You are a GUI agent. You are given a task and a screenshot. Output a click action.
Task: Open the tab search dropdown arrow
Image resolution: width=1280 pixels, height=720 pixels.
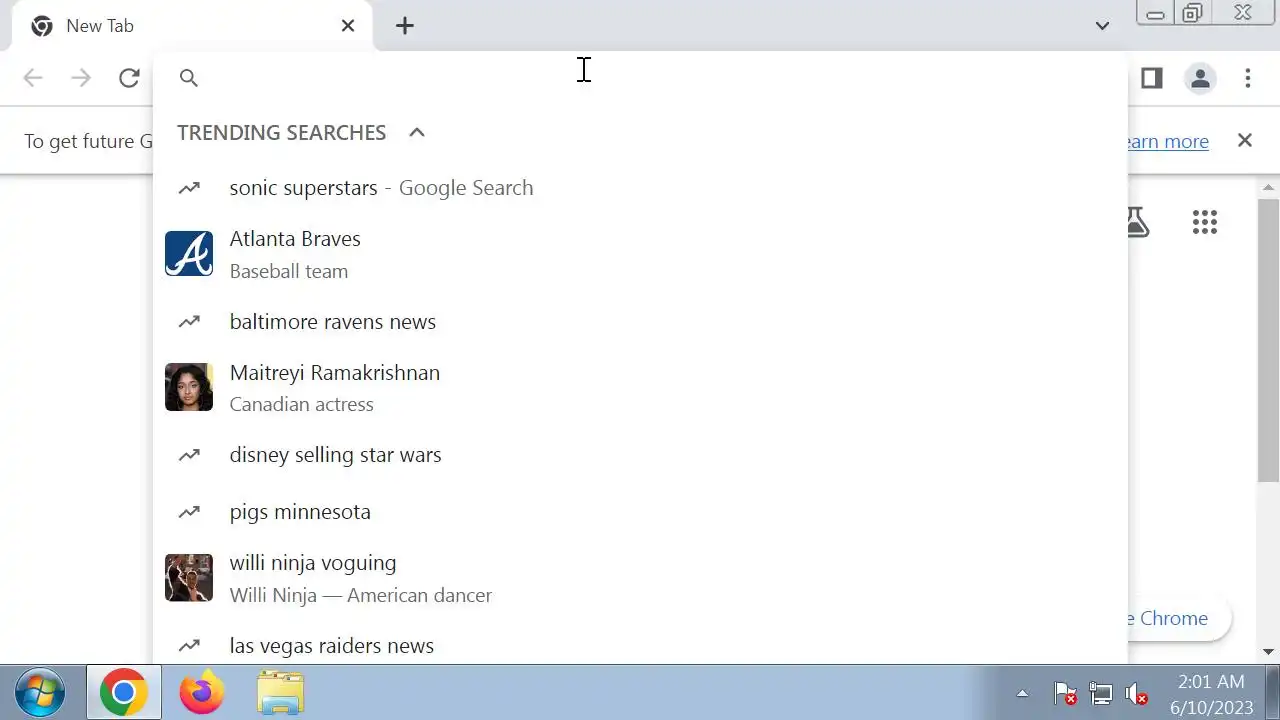coord(1102,26)
